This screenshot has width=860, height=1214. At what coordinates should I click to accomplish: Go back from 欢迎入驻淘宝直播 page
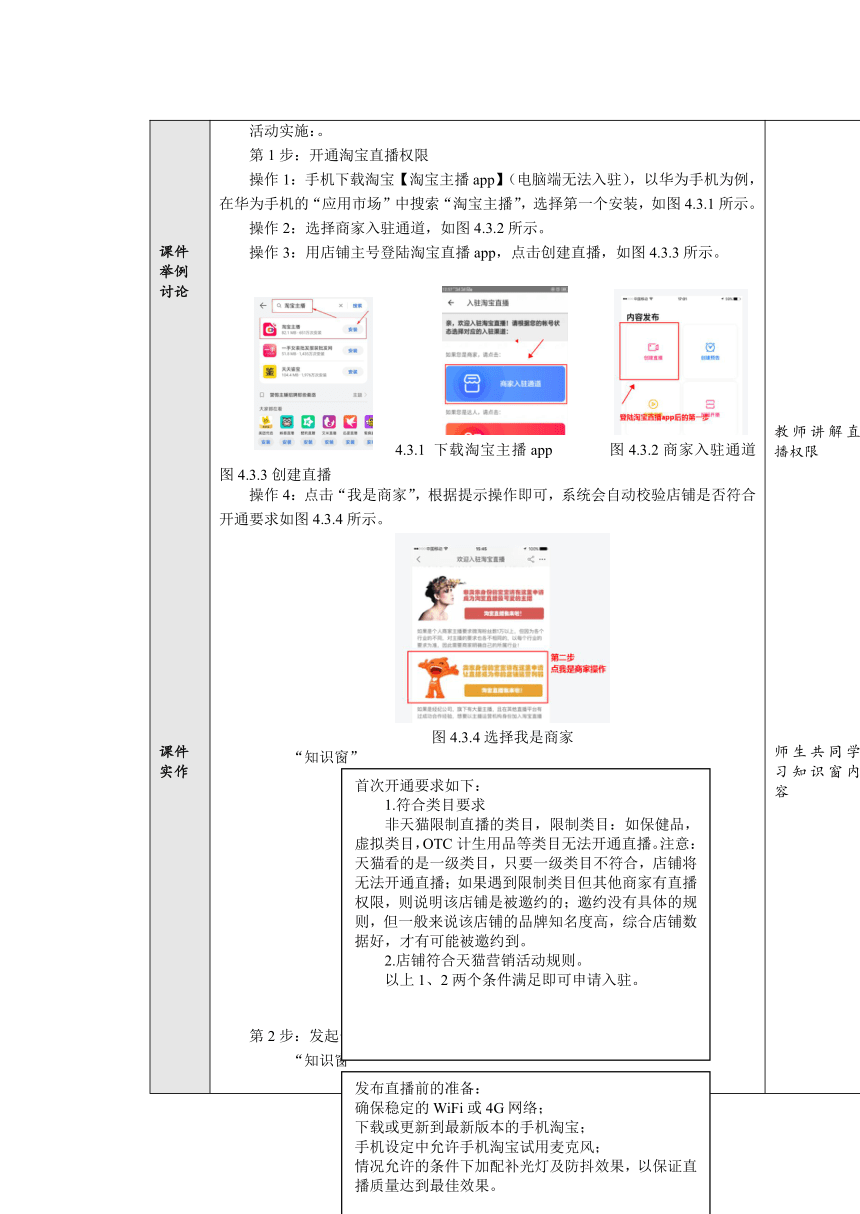pyautogui.click(x=418, y=560)
